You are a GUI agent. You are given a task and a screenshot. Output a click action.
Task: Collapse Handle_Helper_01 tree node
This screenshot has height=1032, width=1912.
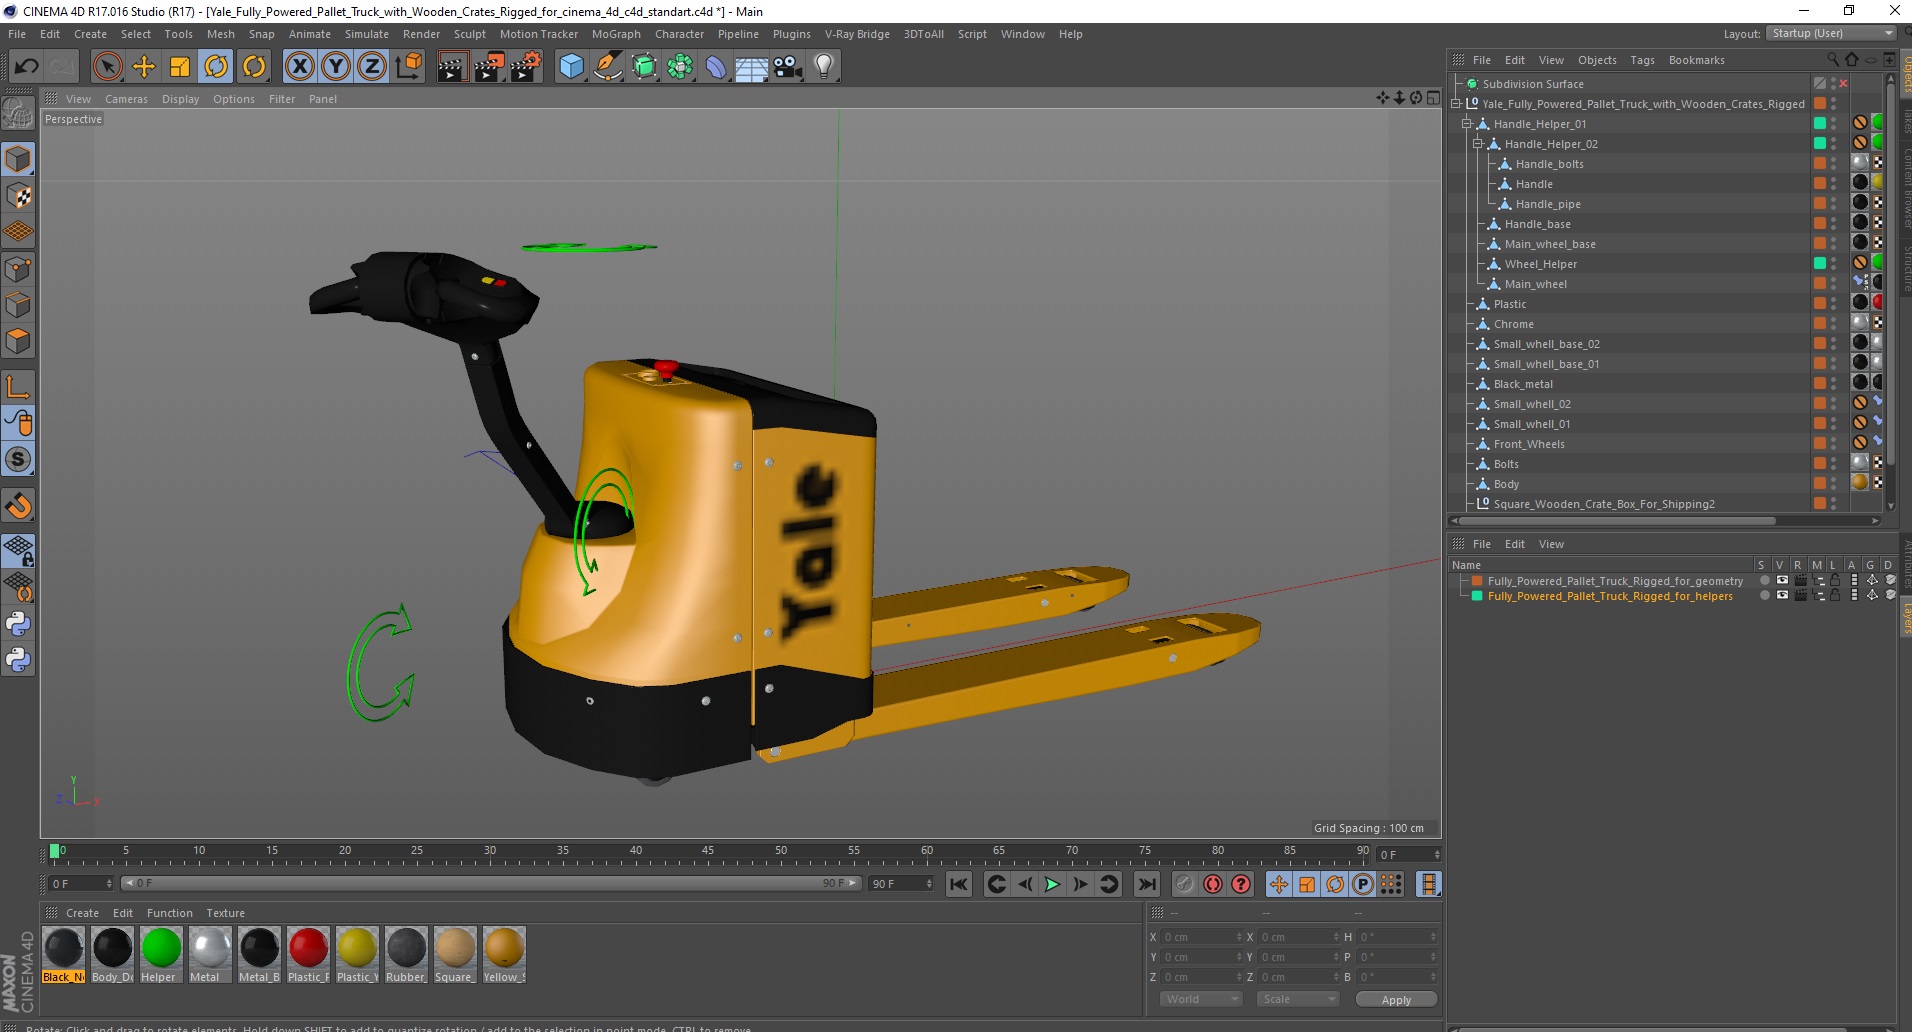(1467, 124)
